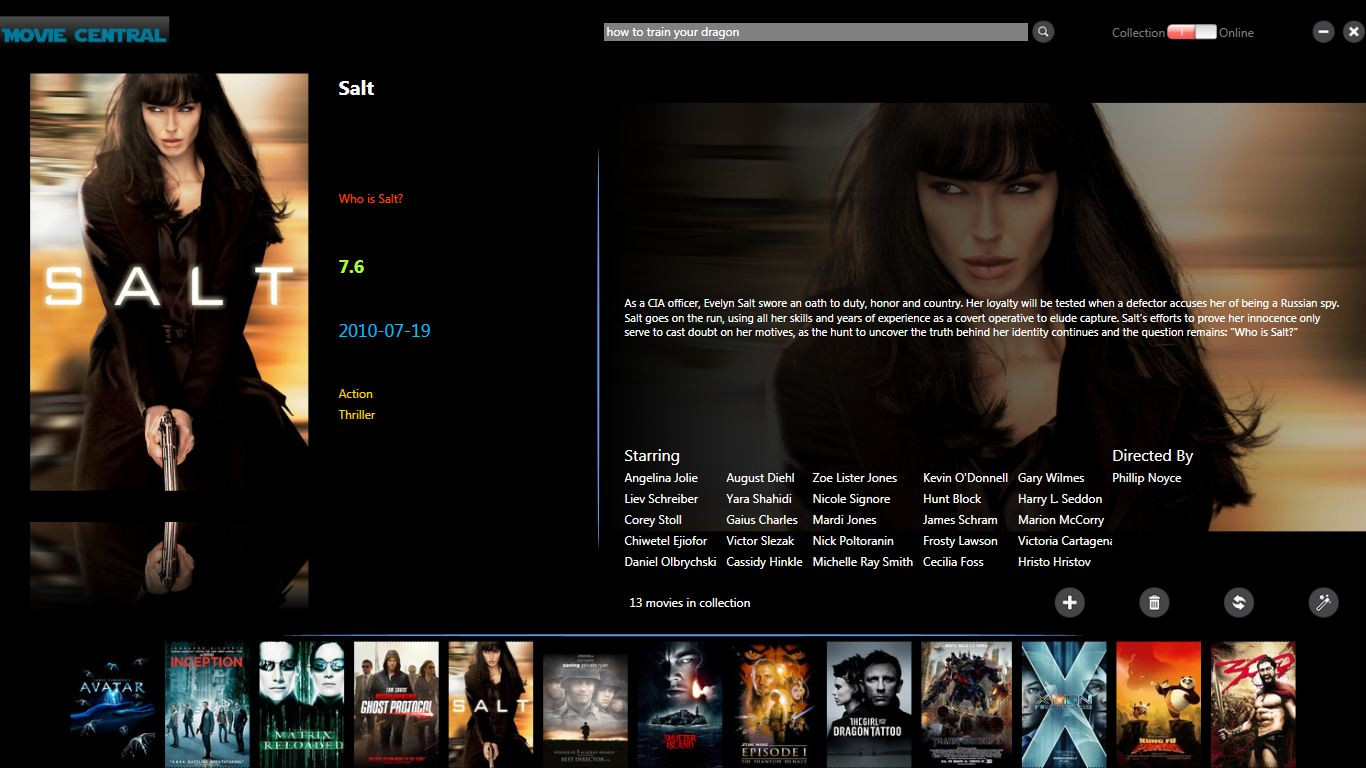
Task: Click the release date 2010-07-19
Action: [x=384, y=331]
